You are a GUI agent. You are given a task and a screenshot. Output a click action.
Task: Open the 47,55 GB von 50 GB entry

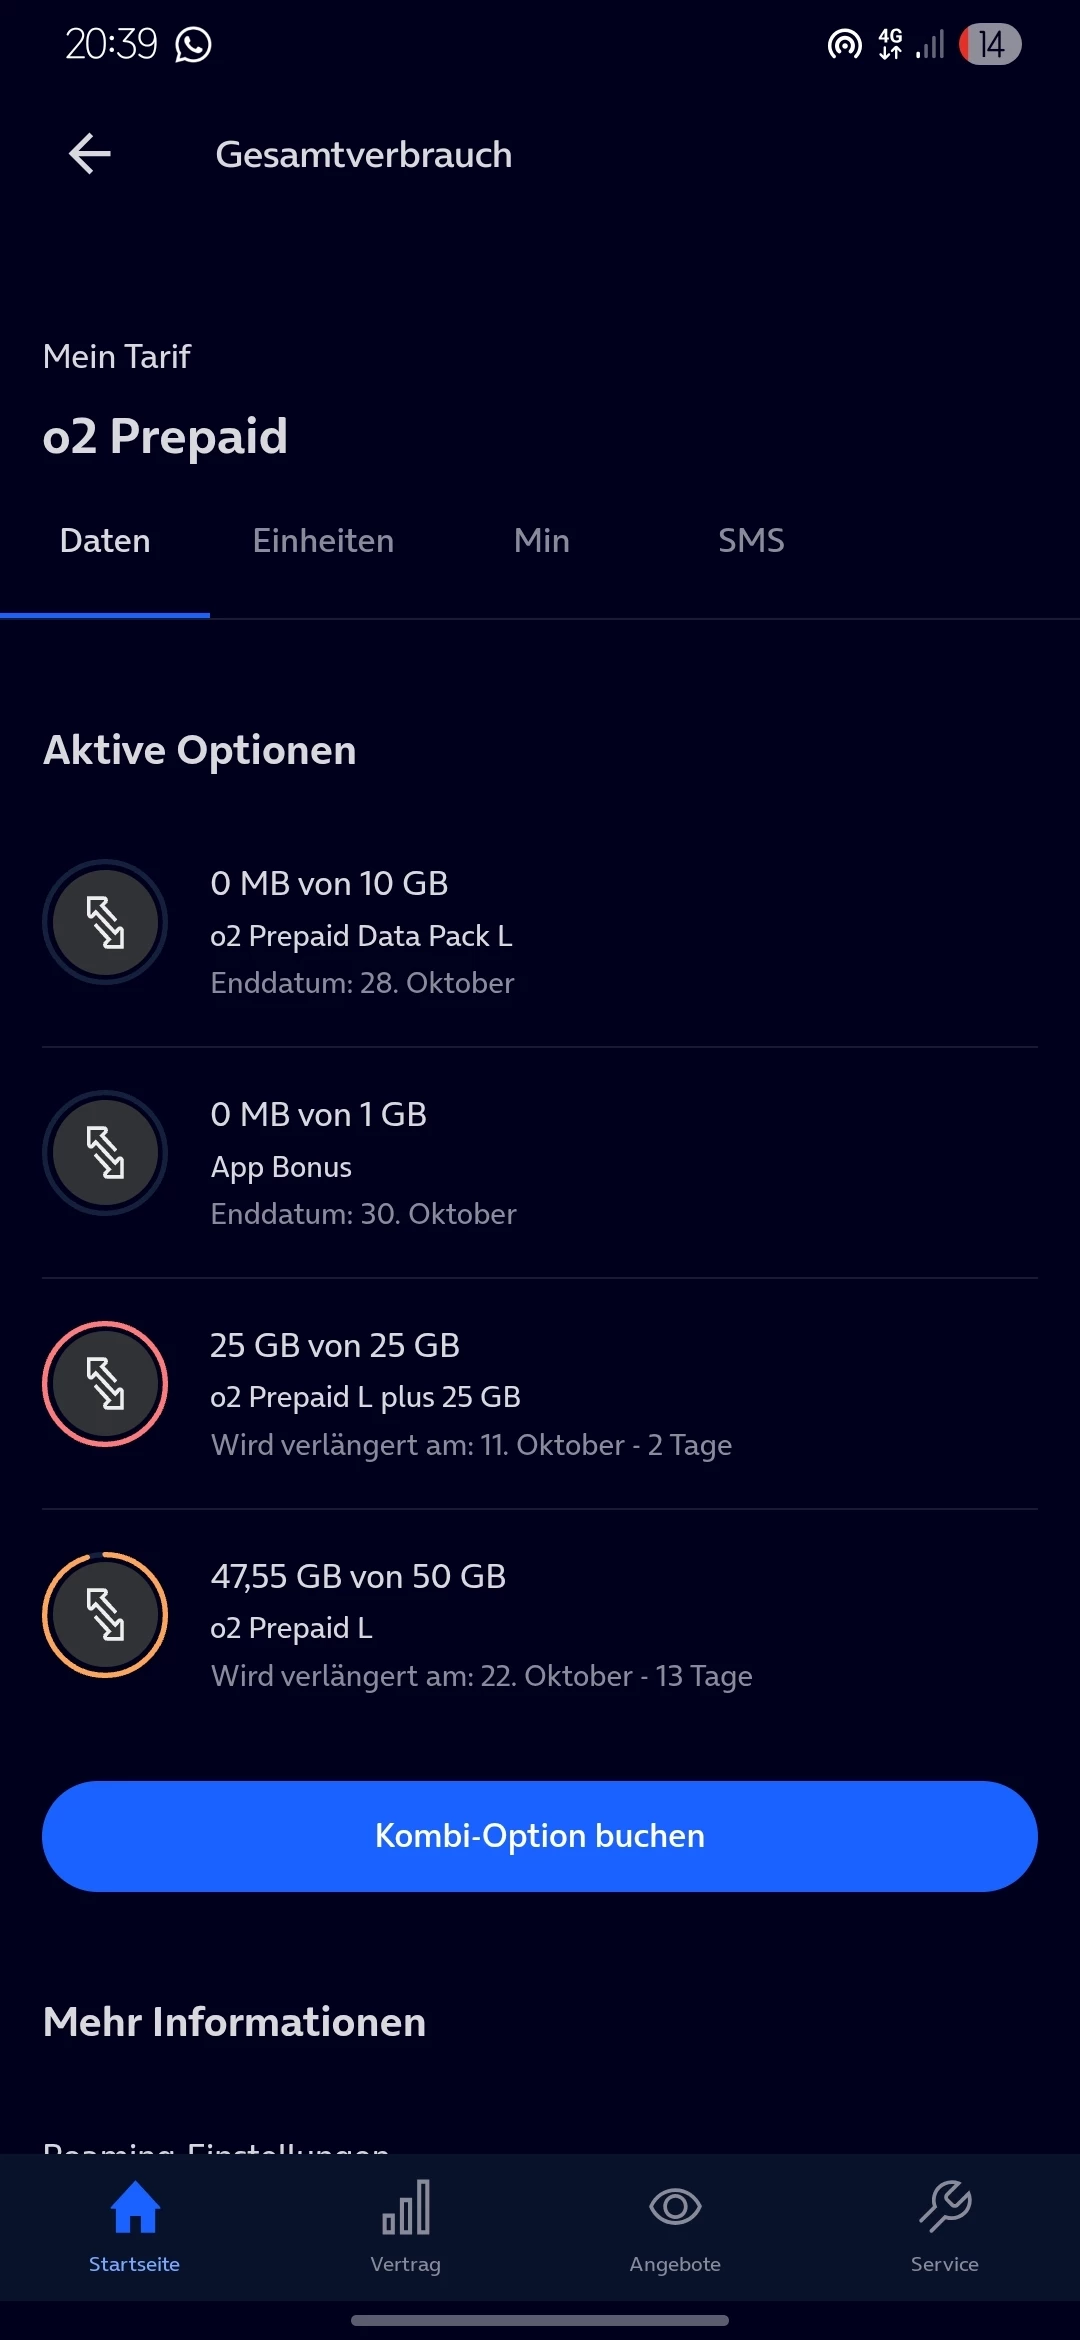point(358,1577)
